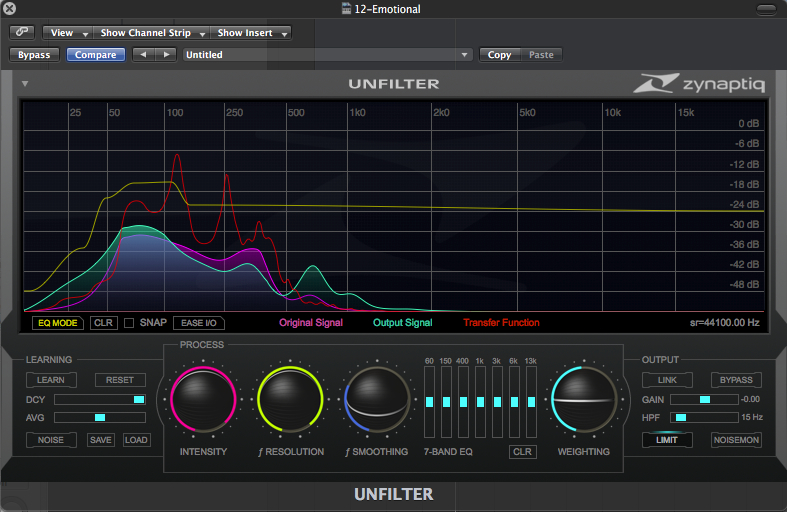
Task: Click the EASE I/O button
Action: (x=199, y=323)
